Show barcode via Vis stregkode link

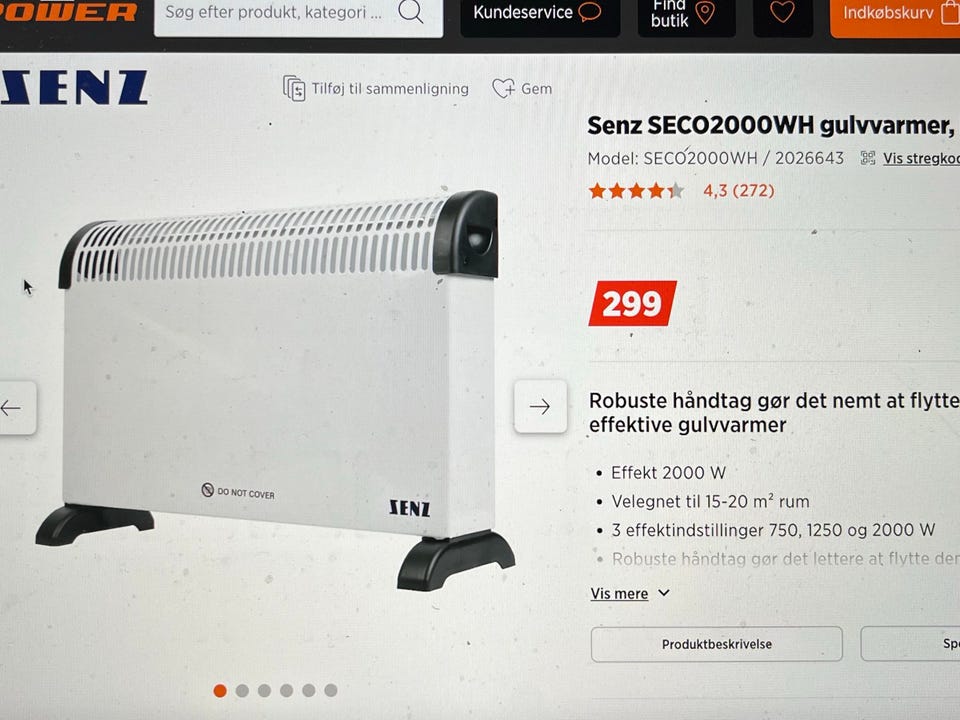tap(910, 159)
